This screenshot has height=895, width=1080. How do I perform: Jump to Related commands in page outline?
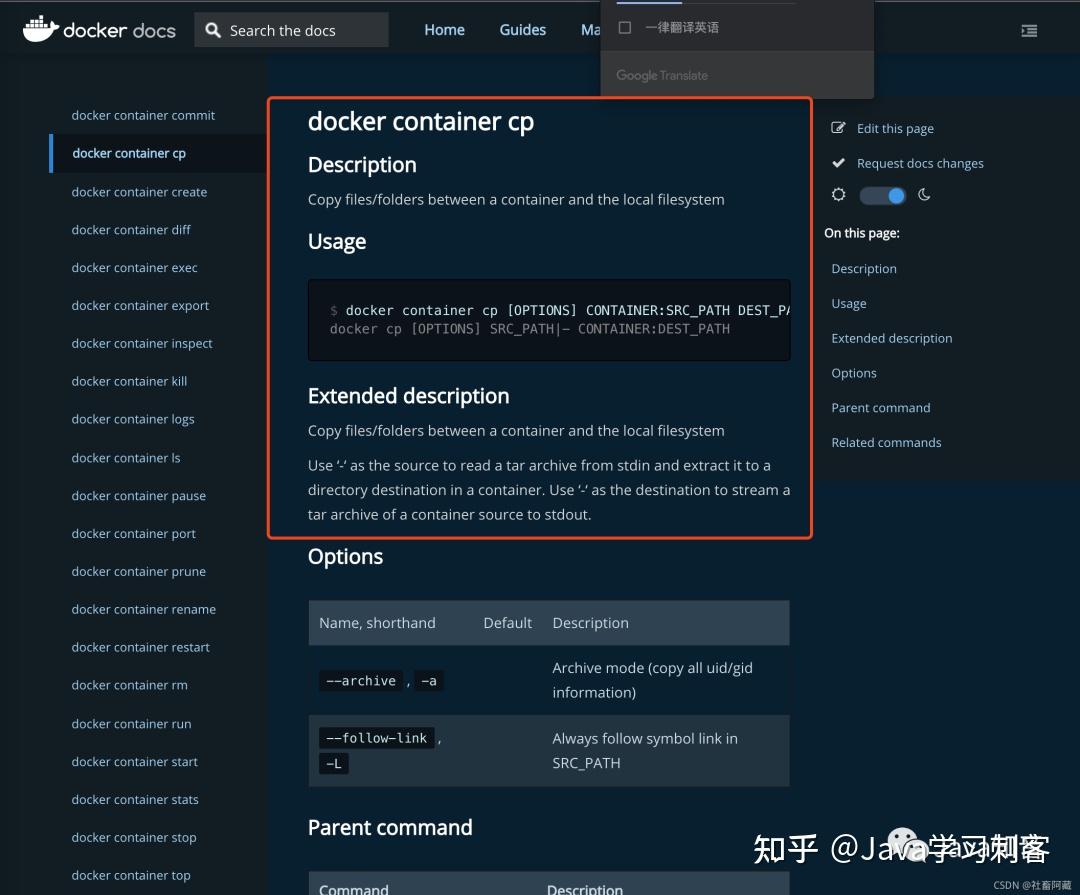tap(886, 442)
